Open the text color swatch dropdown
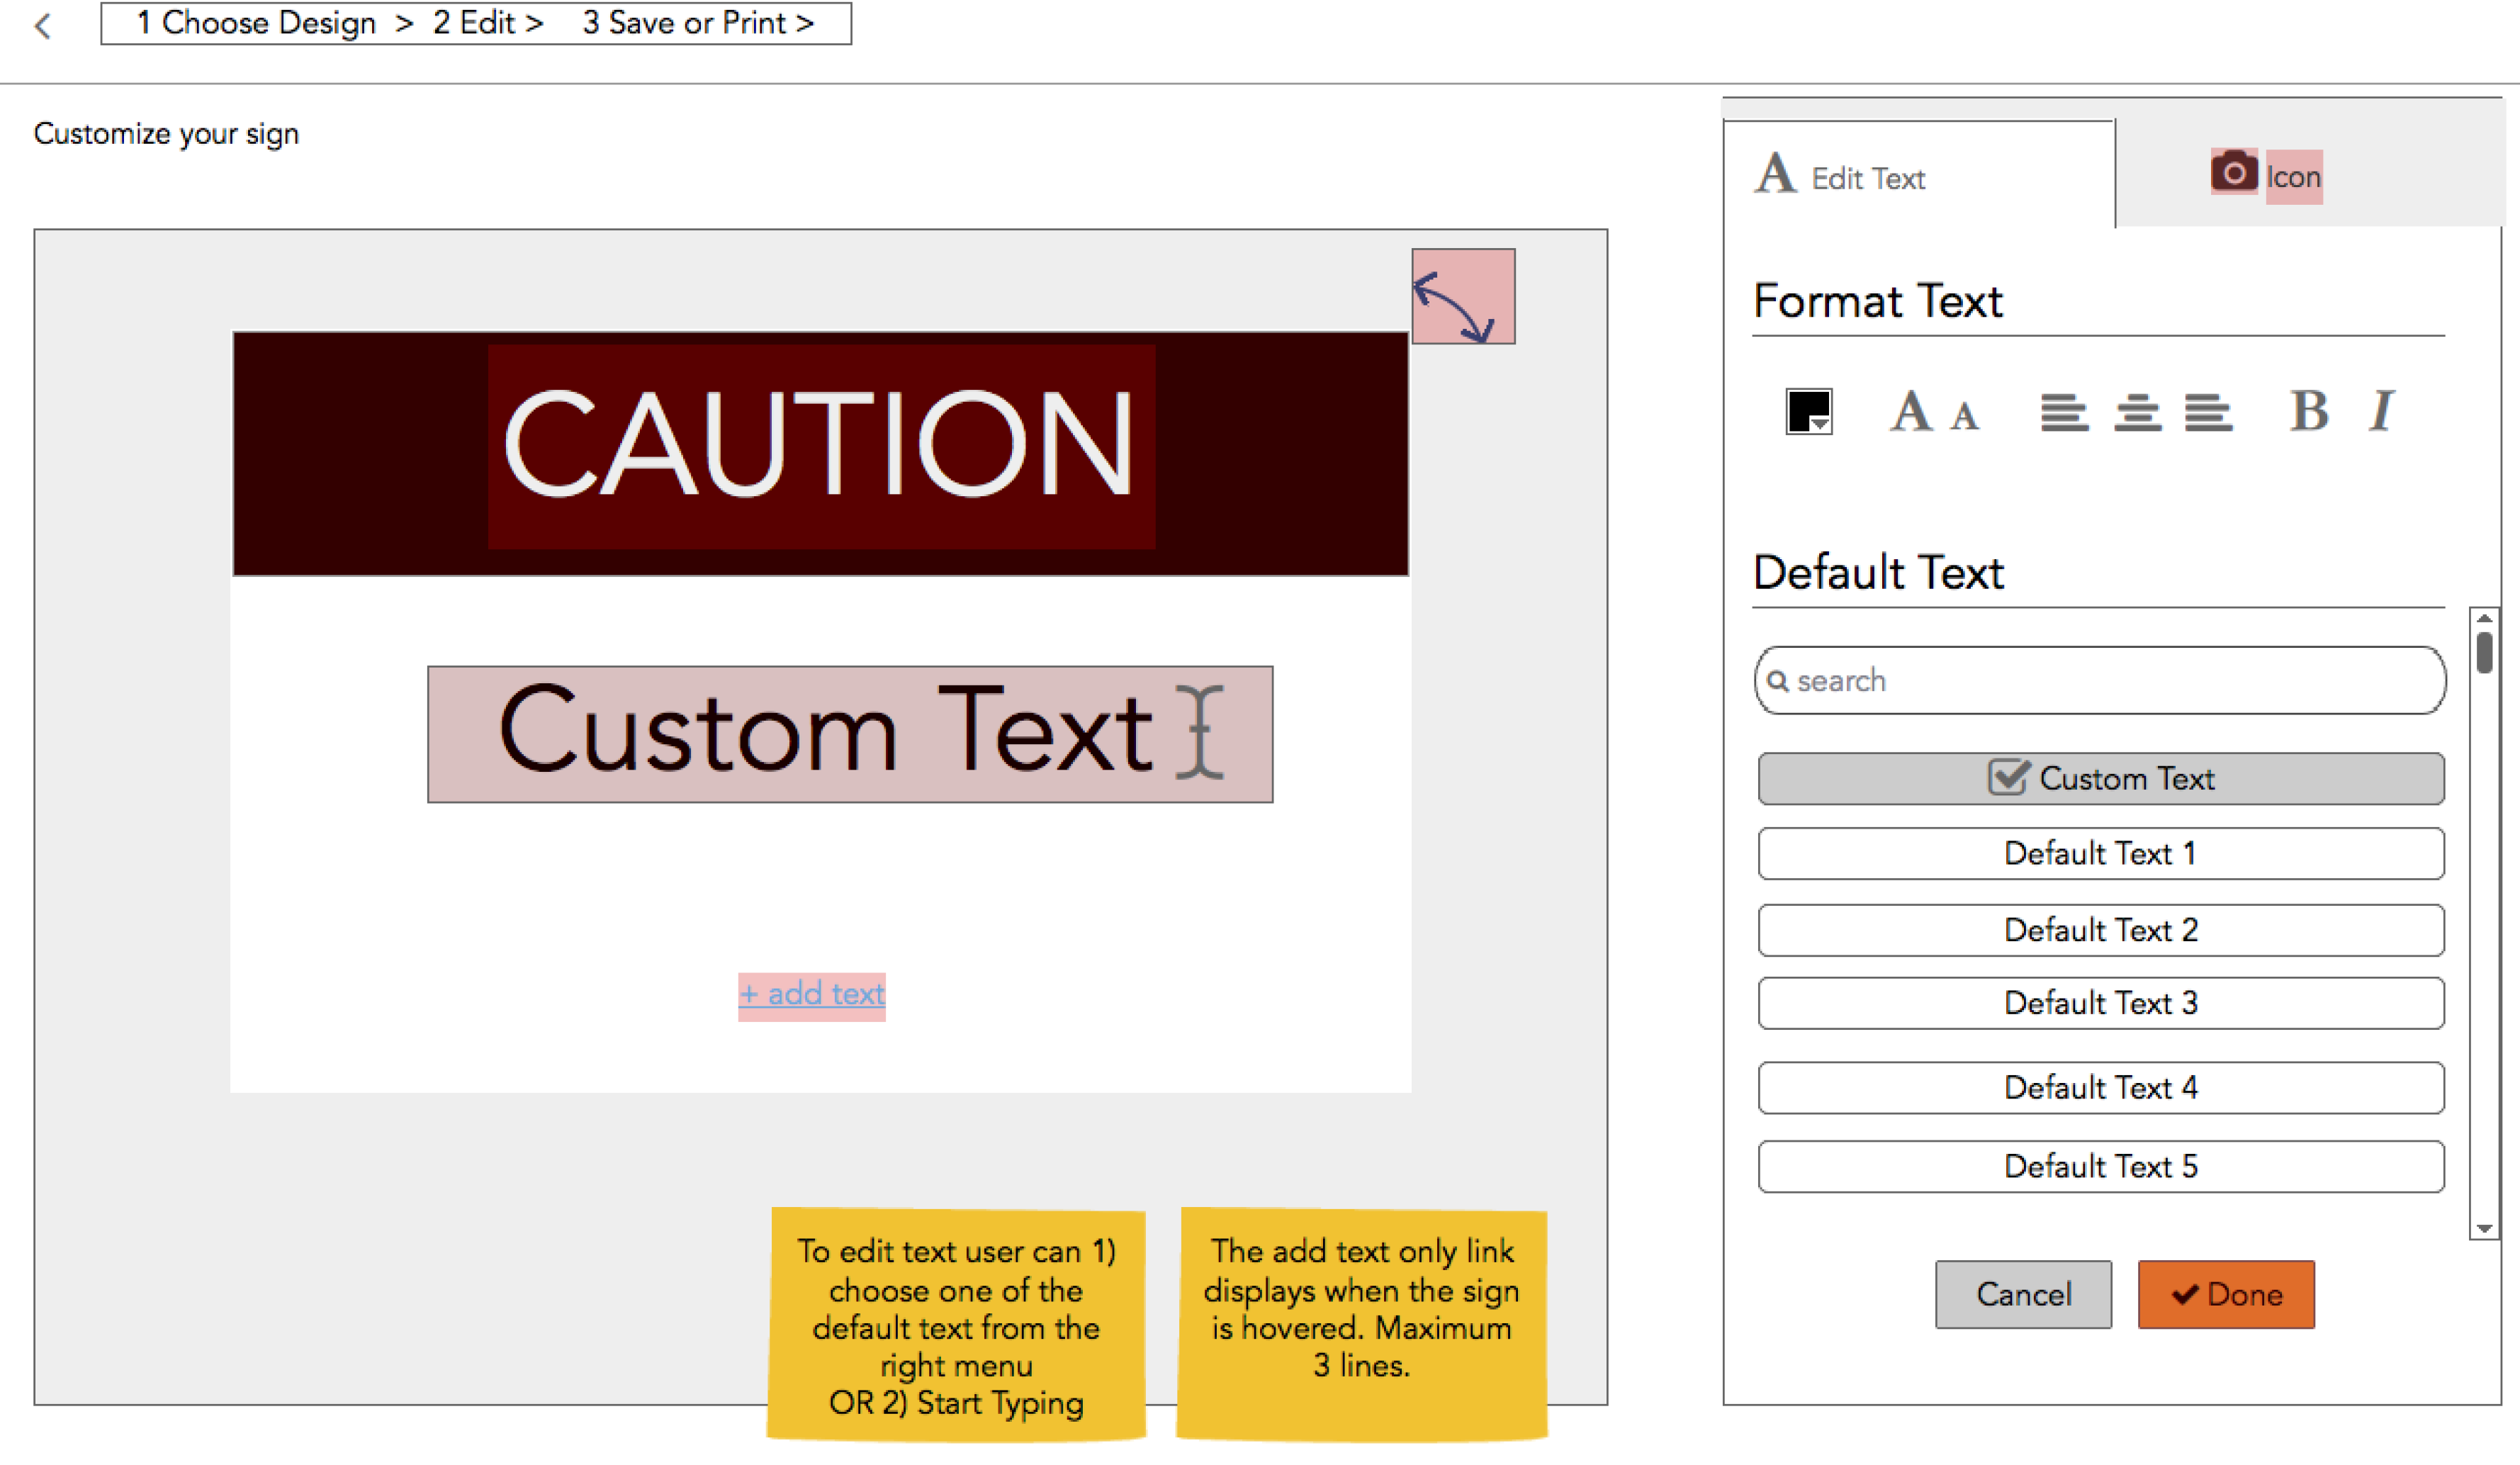The height and width of the screenshot is (1465, 2520). (x=1808, y=411)
